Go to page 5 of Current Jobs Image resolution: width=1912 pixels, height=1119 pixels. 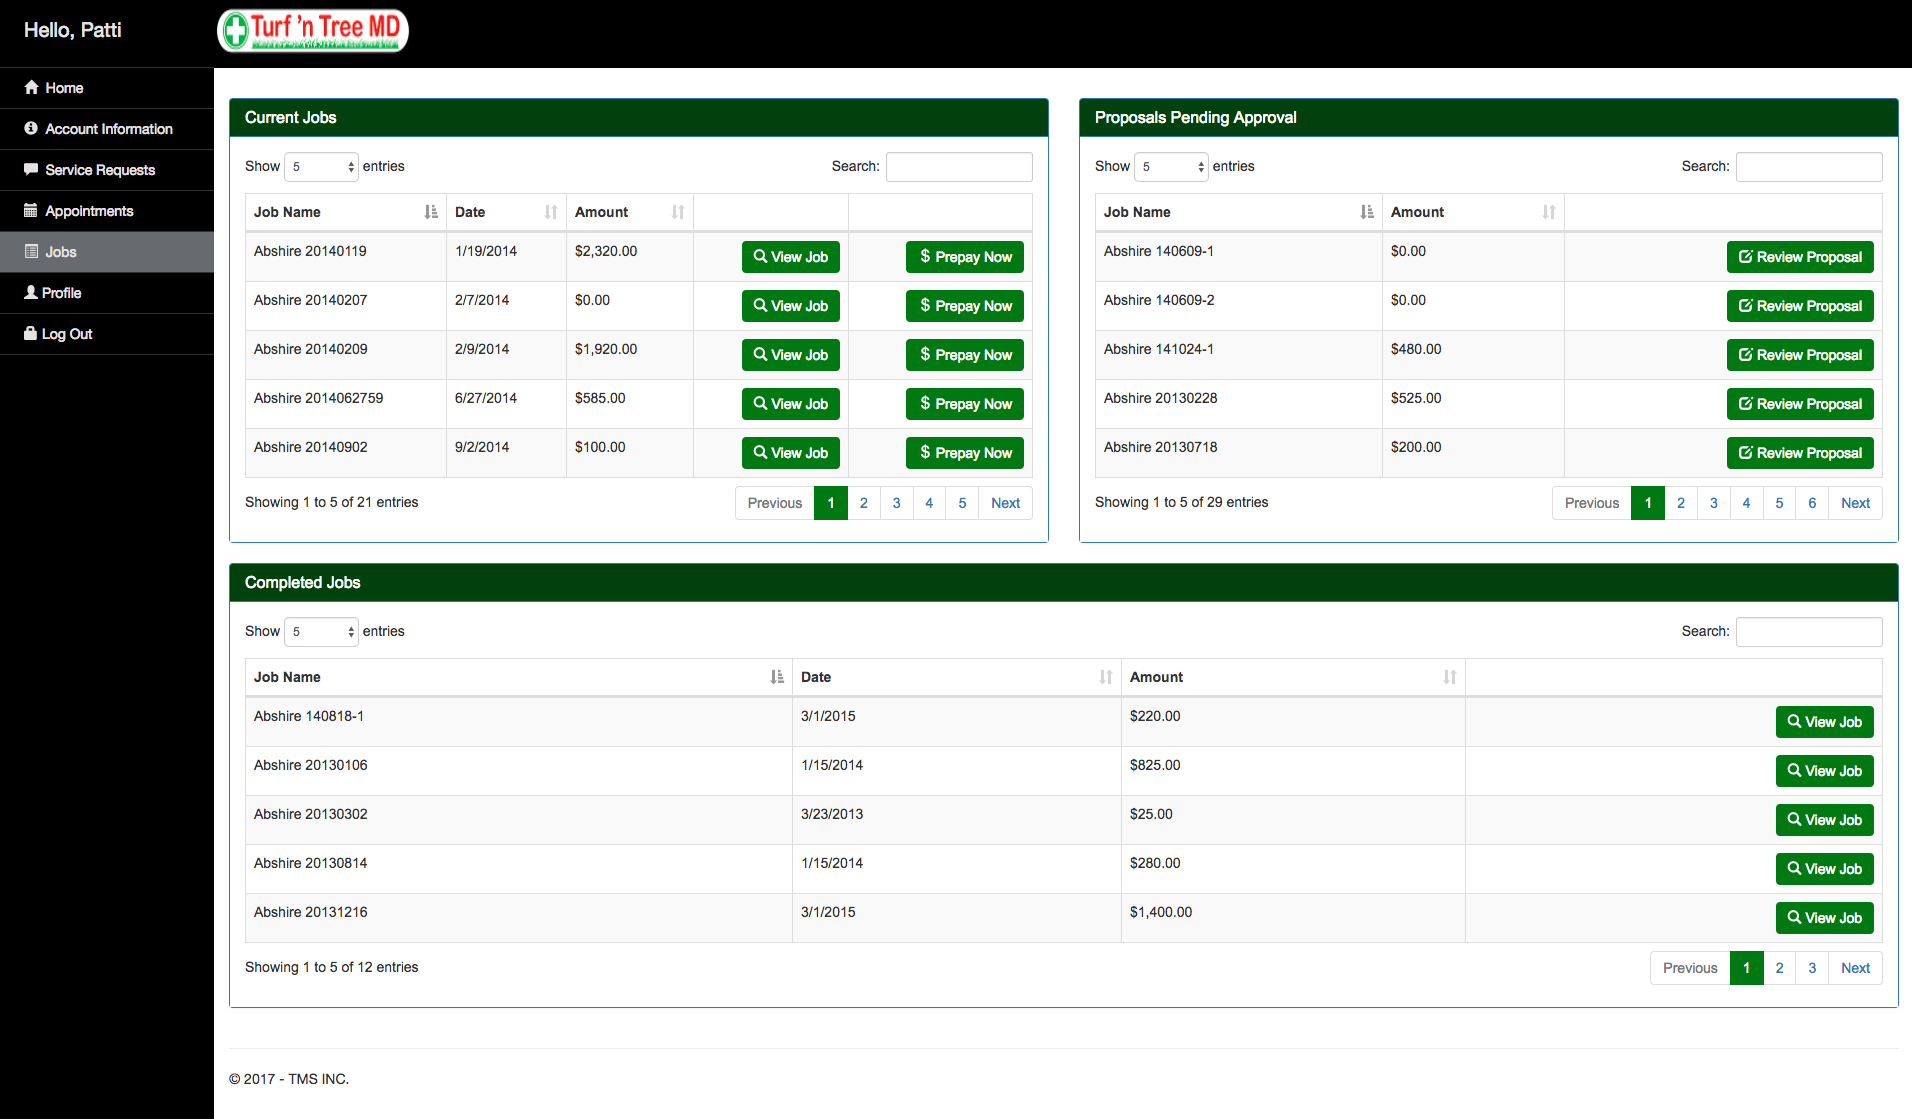pyautogui.click(x=962, y=503)
